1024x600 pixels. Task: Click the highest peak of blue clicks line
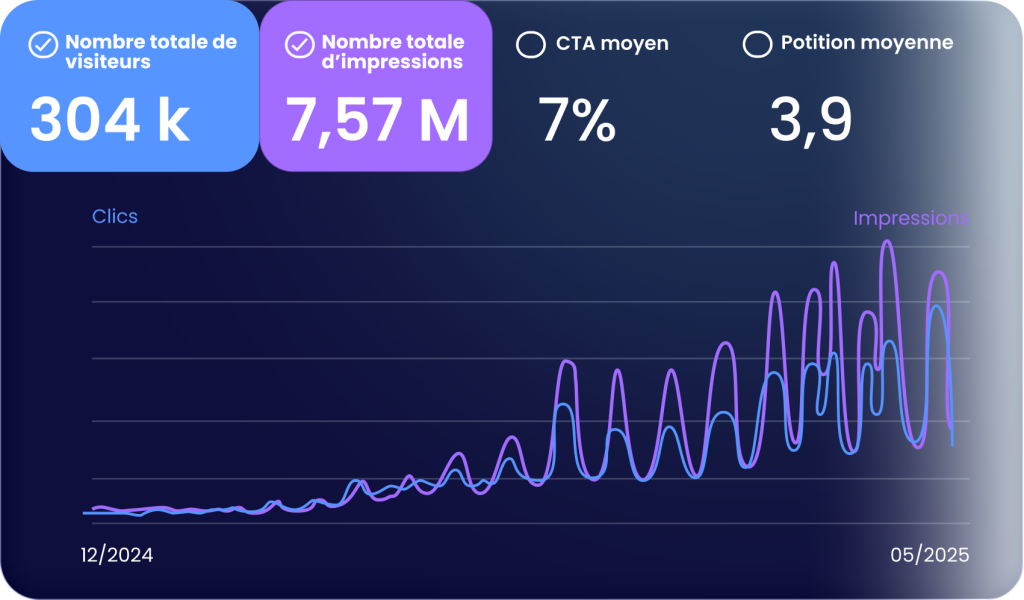tap(937, 306)
